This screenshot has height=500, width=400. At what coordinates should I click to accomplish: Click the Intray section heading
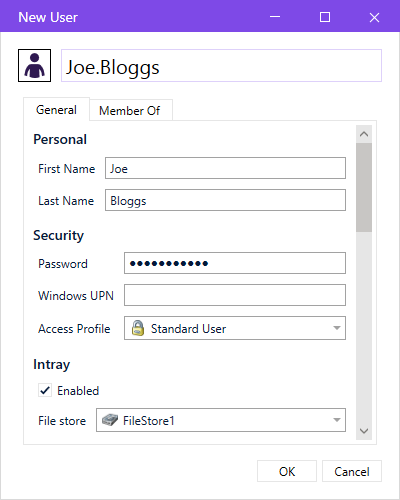(52, 365)
